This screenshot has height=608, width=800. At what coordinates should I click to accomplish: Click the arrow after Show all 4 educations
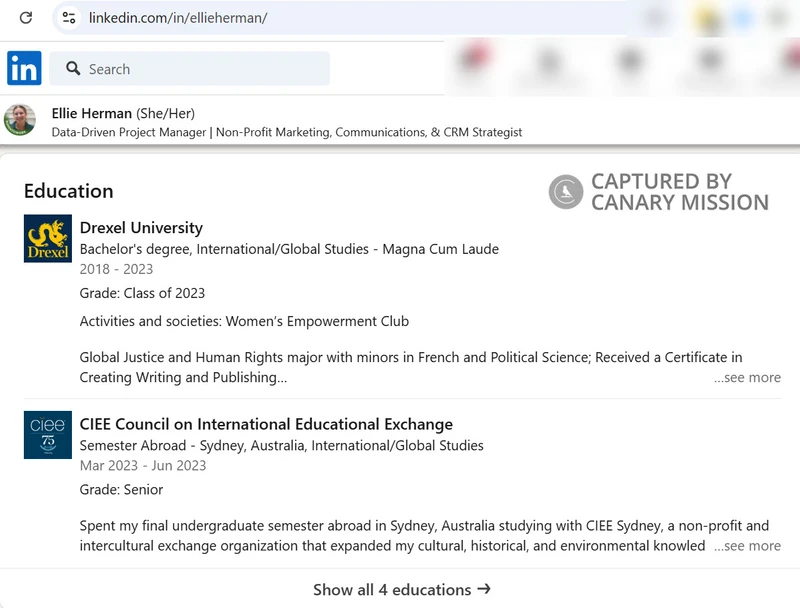click(484, 589)
